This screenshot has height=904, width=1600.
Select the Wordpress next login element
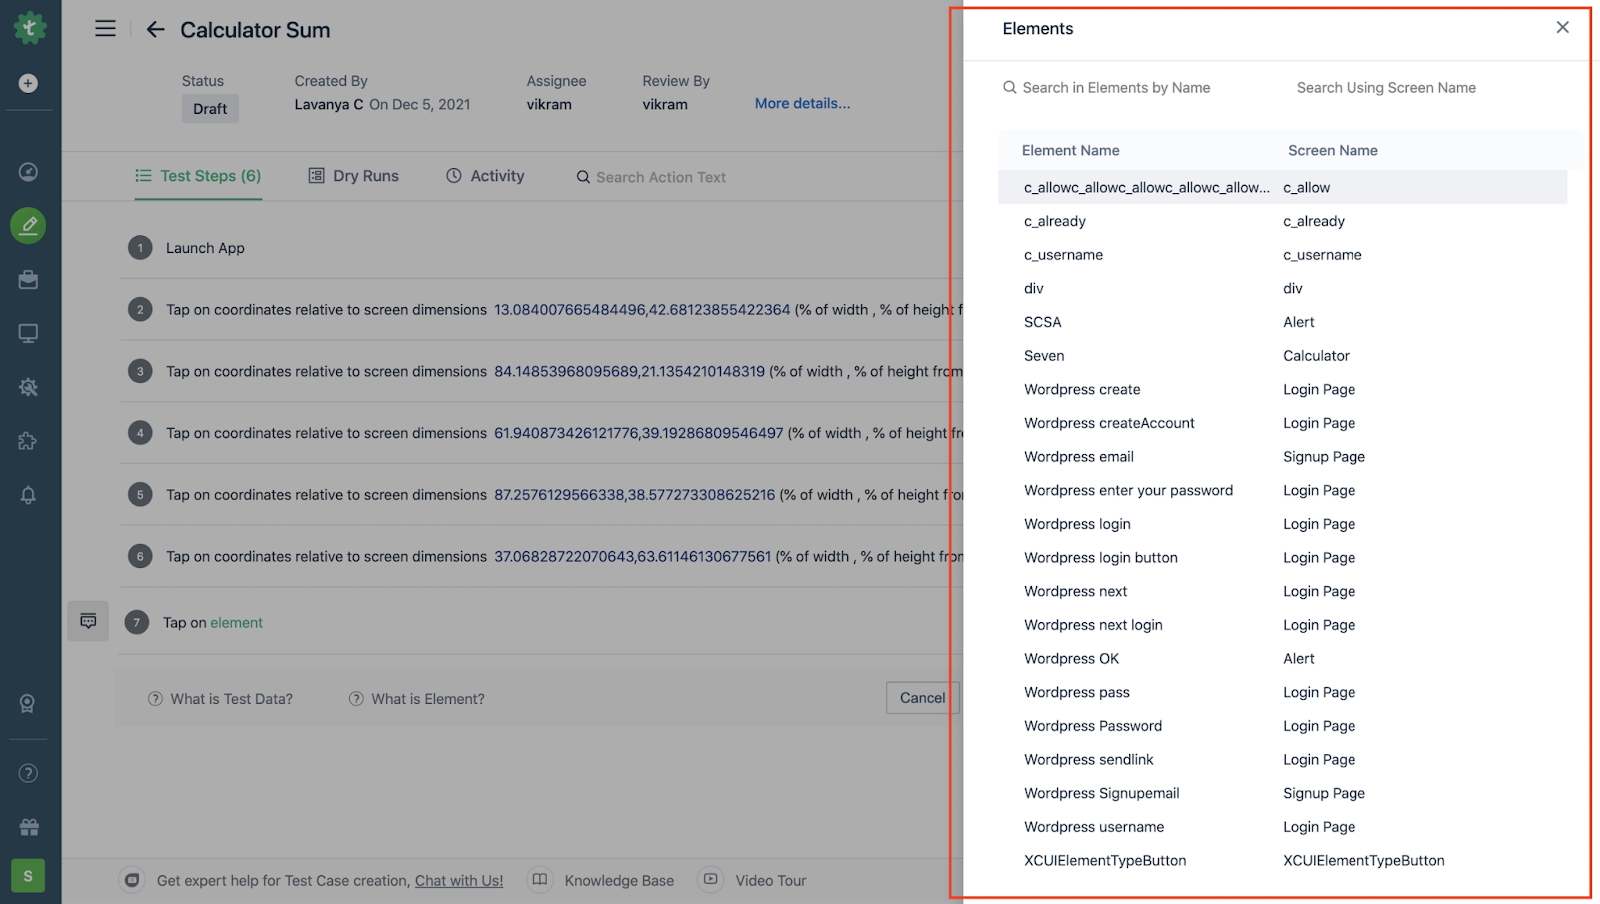click(x=1282, y=625)
